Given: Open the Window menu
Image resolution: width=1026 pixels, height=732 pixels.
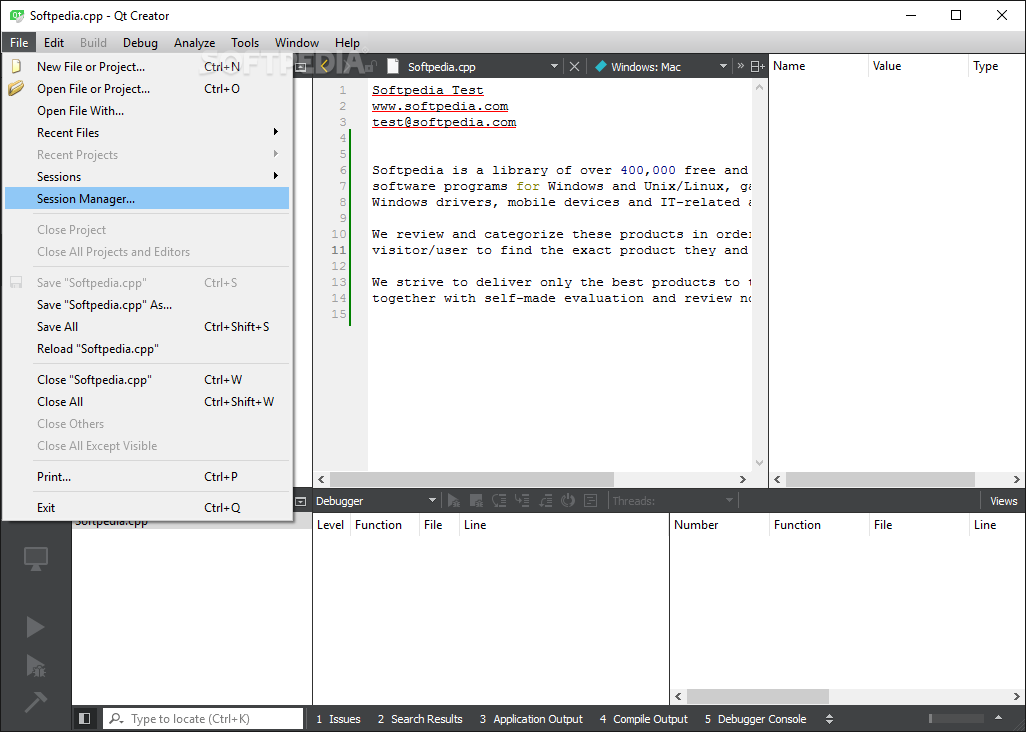Looking at the screenshot, I should (x=296, y=43).
